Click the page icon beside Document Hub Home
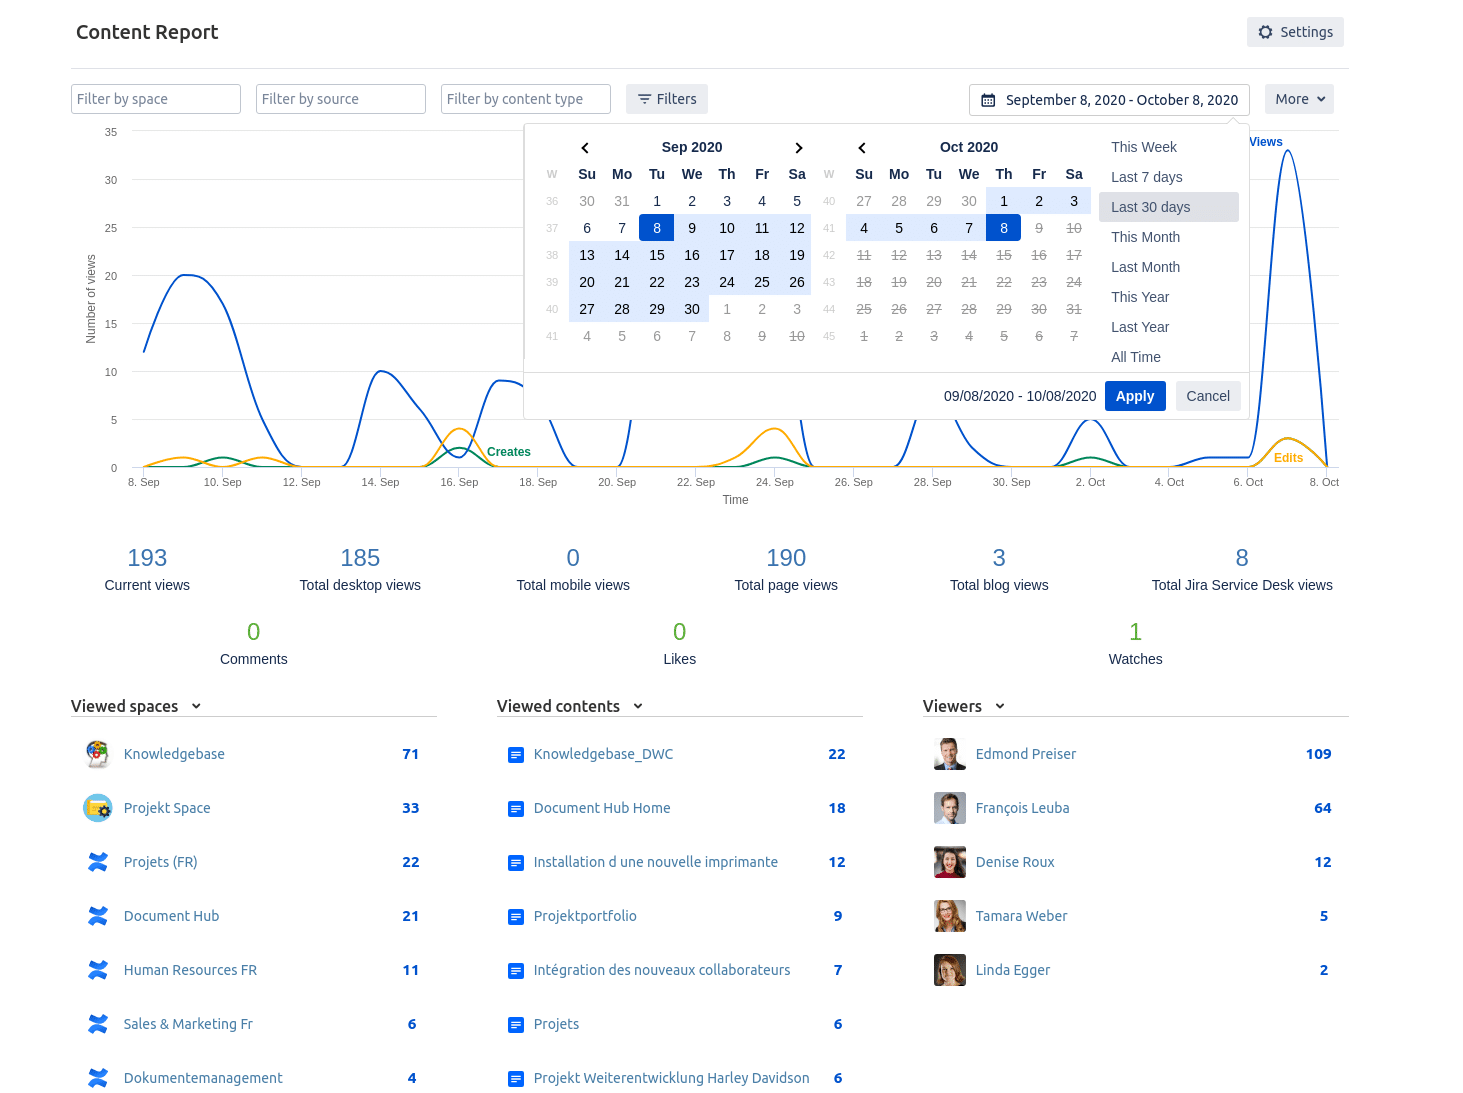1463x1093 pixels. pyautogui.click(x=516, y=808)
